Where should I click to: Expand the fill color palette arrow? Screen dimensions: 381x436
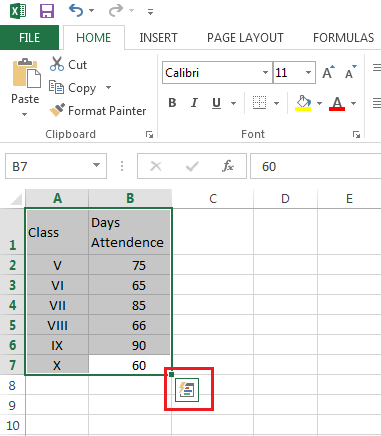pyautogui.click(x=319, y=103)
